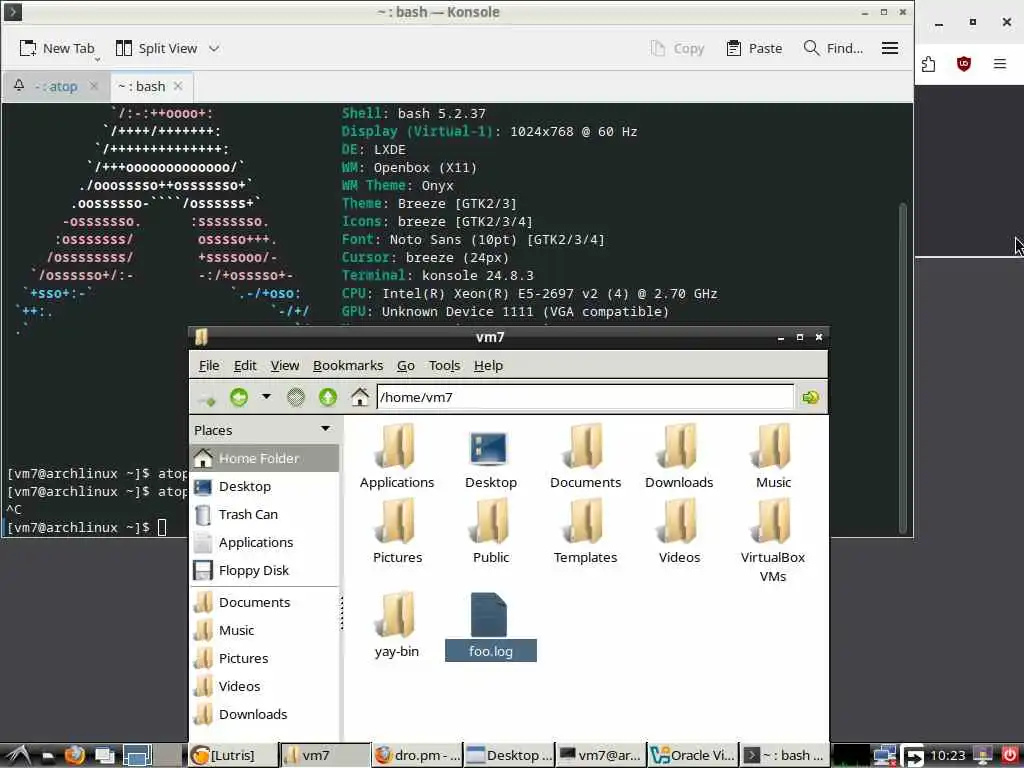Open the Go menu in file manager
Screen dimensions: 1024x768
tap(406, 366)
